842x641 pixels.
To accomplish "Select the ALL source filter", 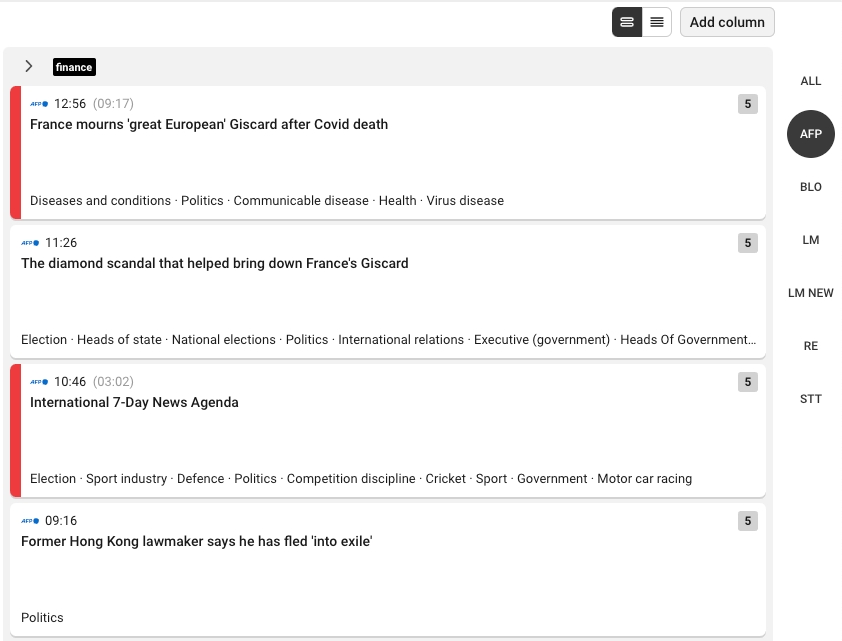I will click(x=811, y=81).
